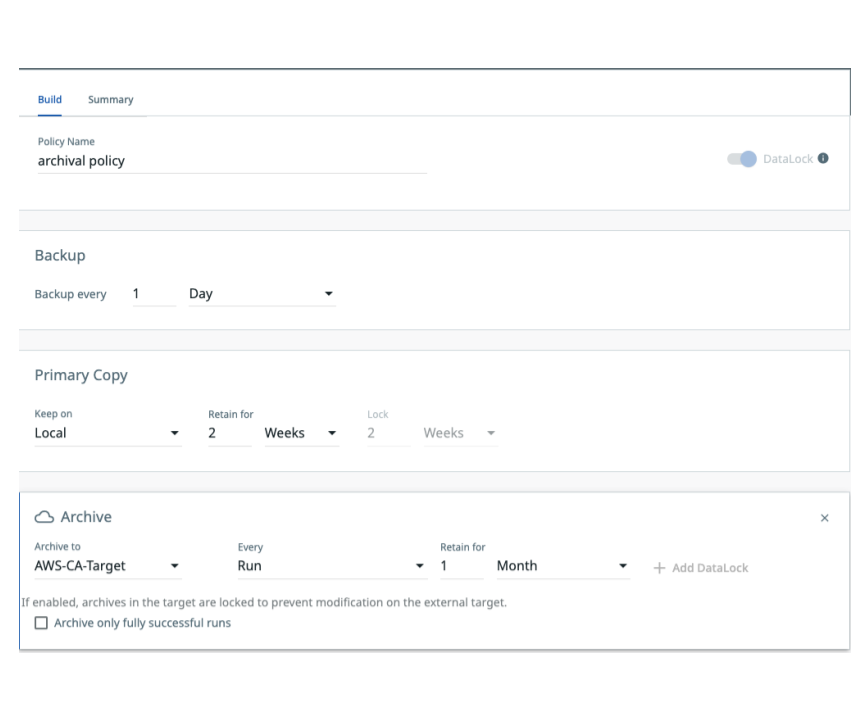This screenshot has width=867, height=720.
Task: Select the Build tab
Action: click(x=49, y=100)
